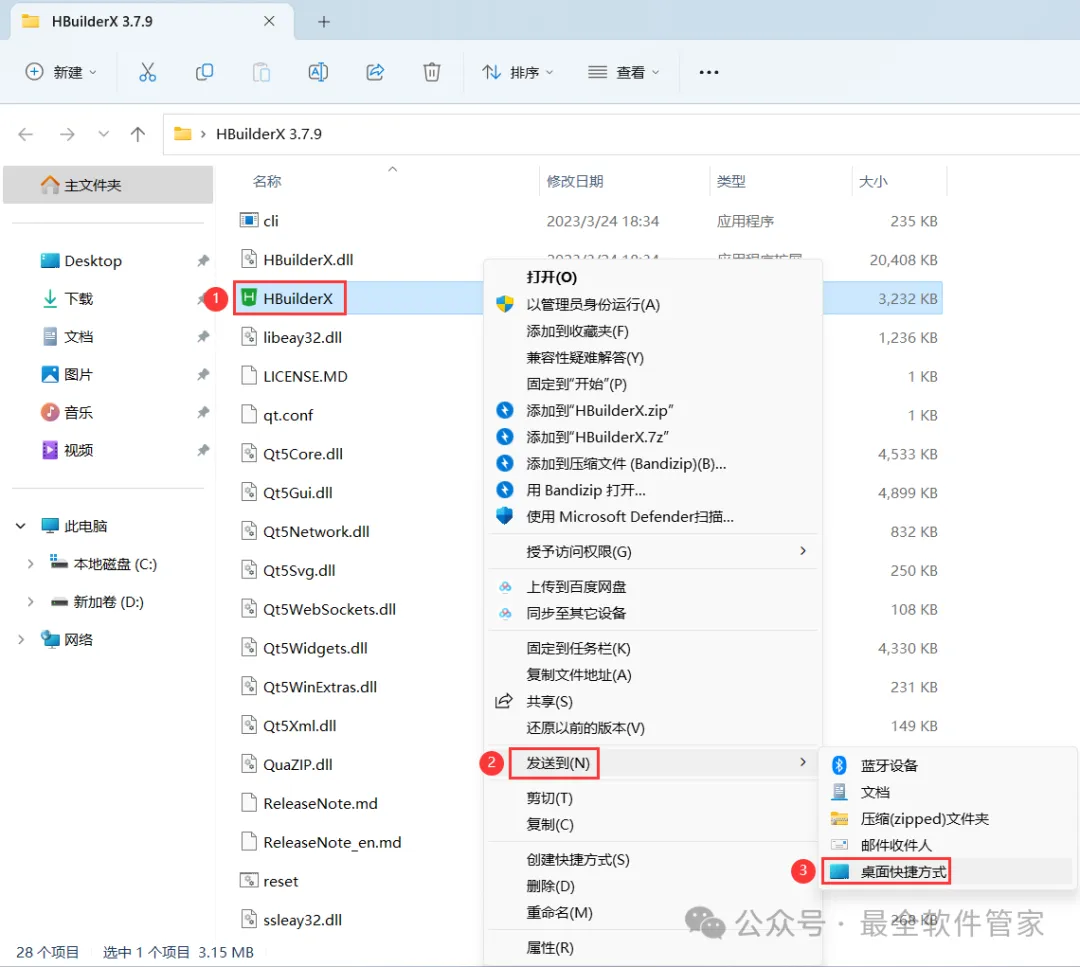Select 压缩(zipped)文件夹 in send-to submenu
This screenshot has height=967, width=1080.
coord(924,820)
